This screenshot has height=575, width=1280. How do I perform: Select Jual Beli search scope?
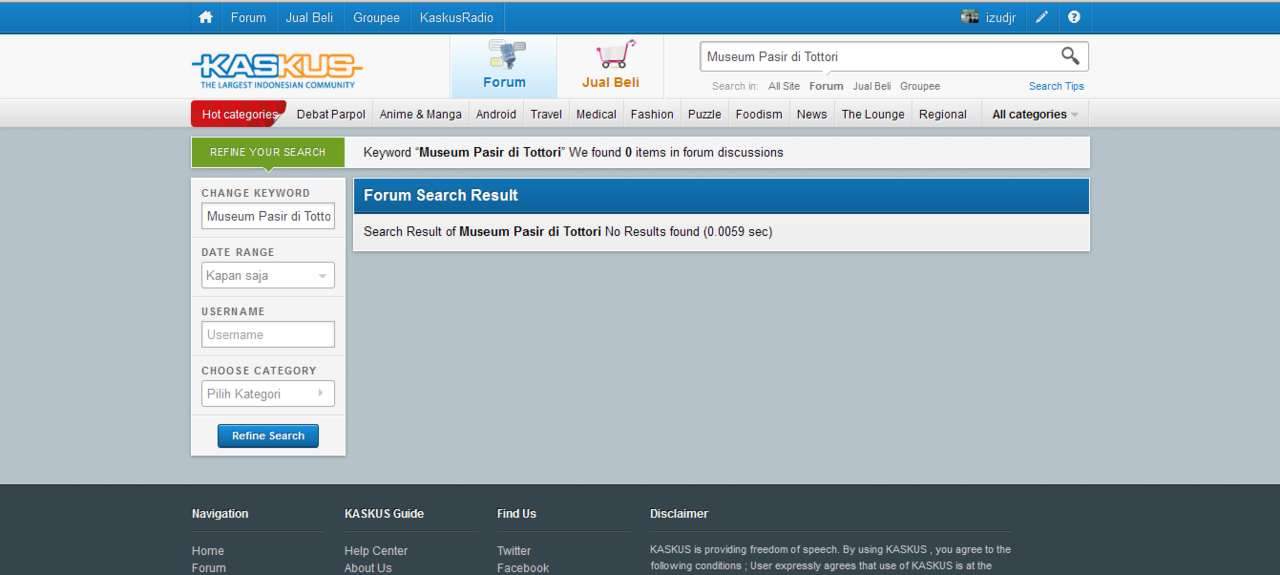[x=872, y=86]
